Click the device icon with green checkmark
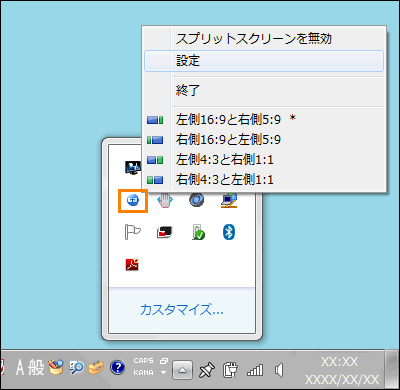This screenshot has width=400, height=390. [x=198, y=232]
